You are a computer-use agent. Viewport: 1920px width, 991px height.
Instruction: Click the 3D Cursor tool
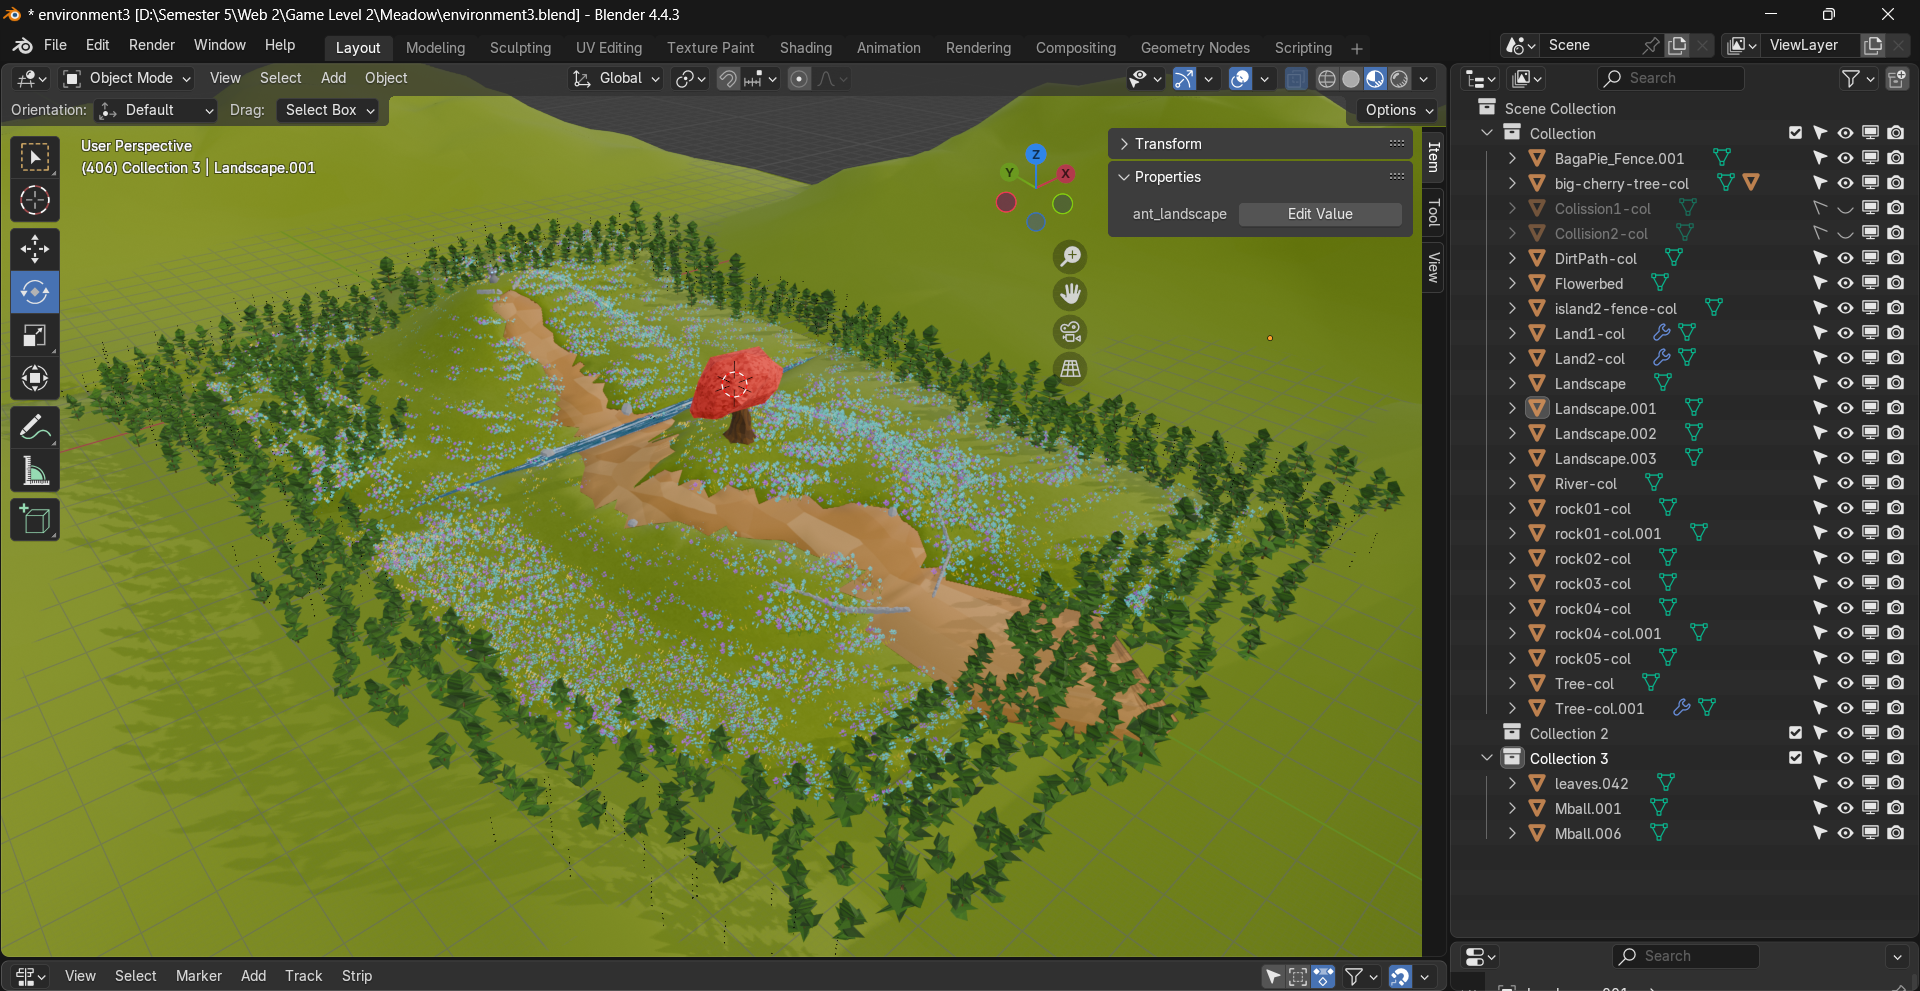35,201
